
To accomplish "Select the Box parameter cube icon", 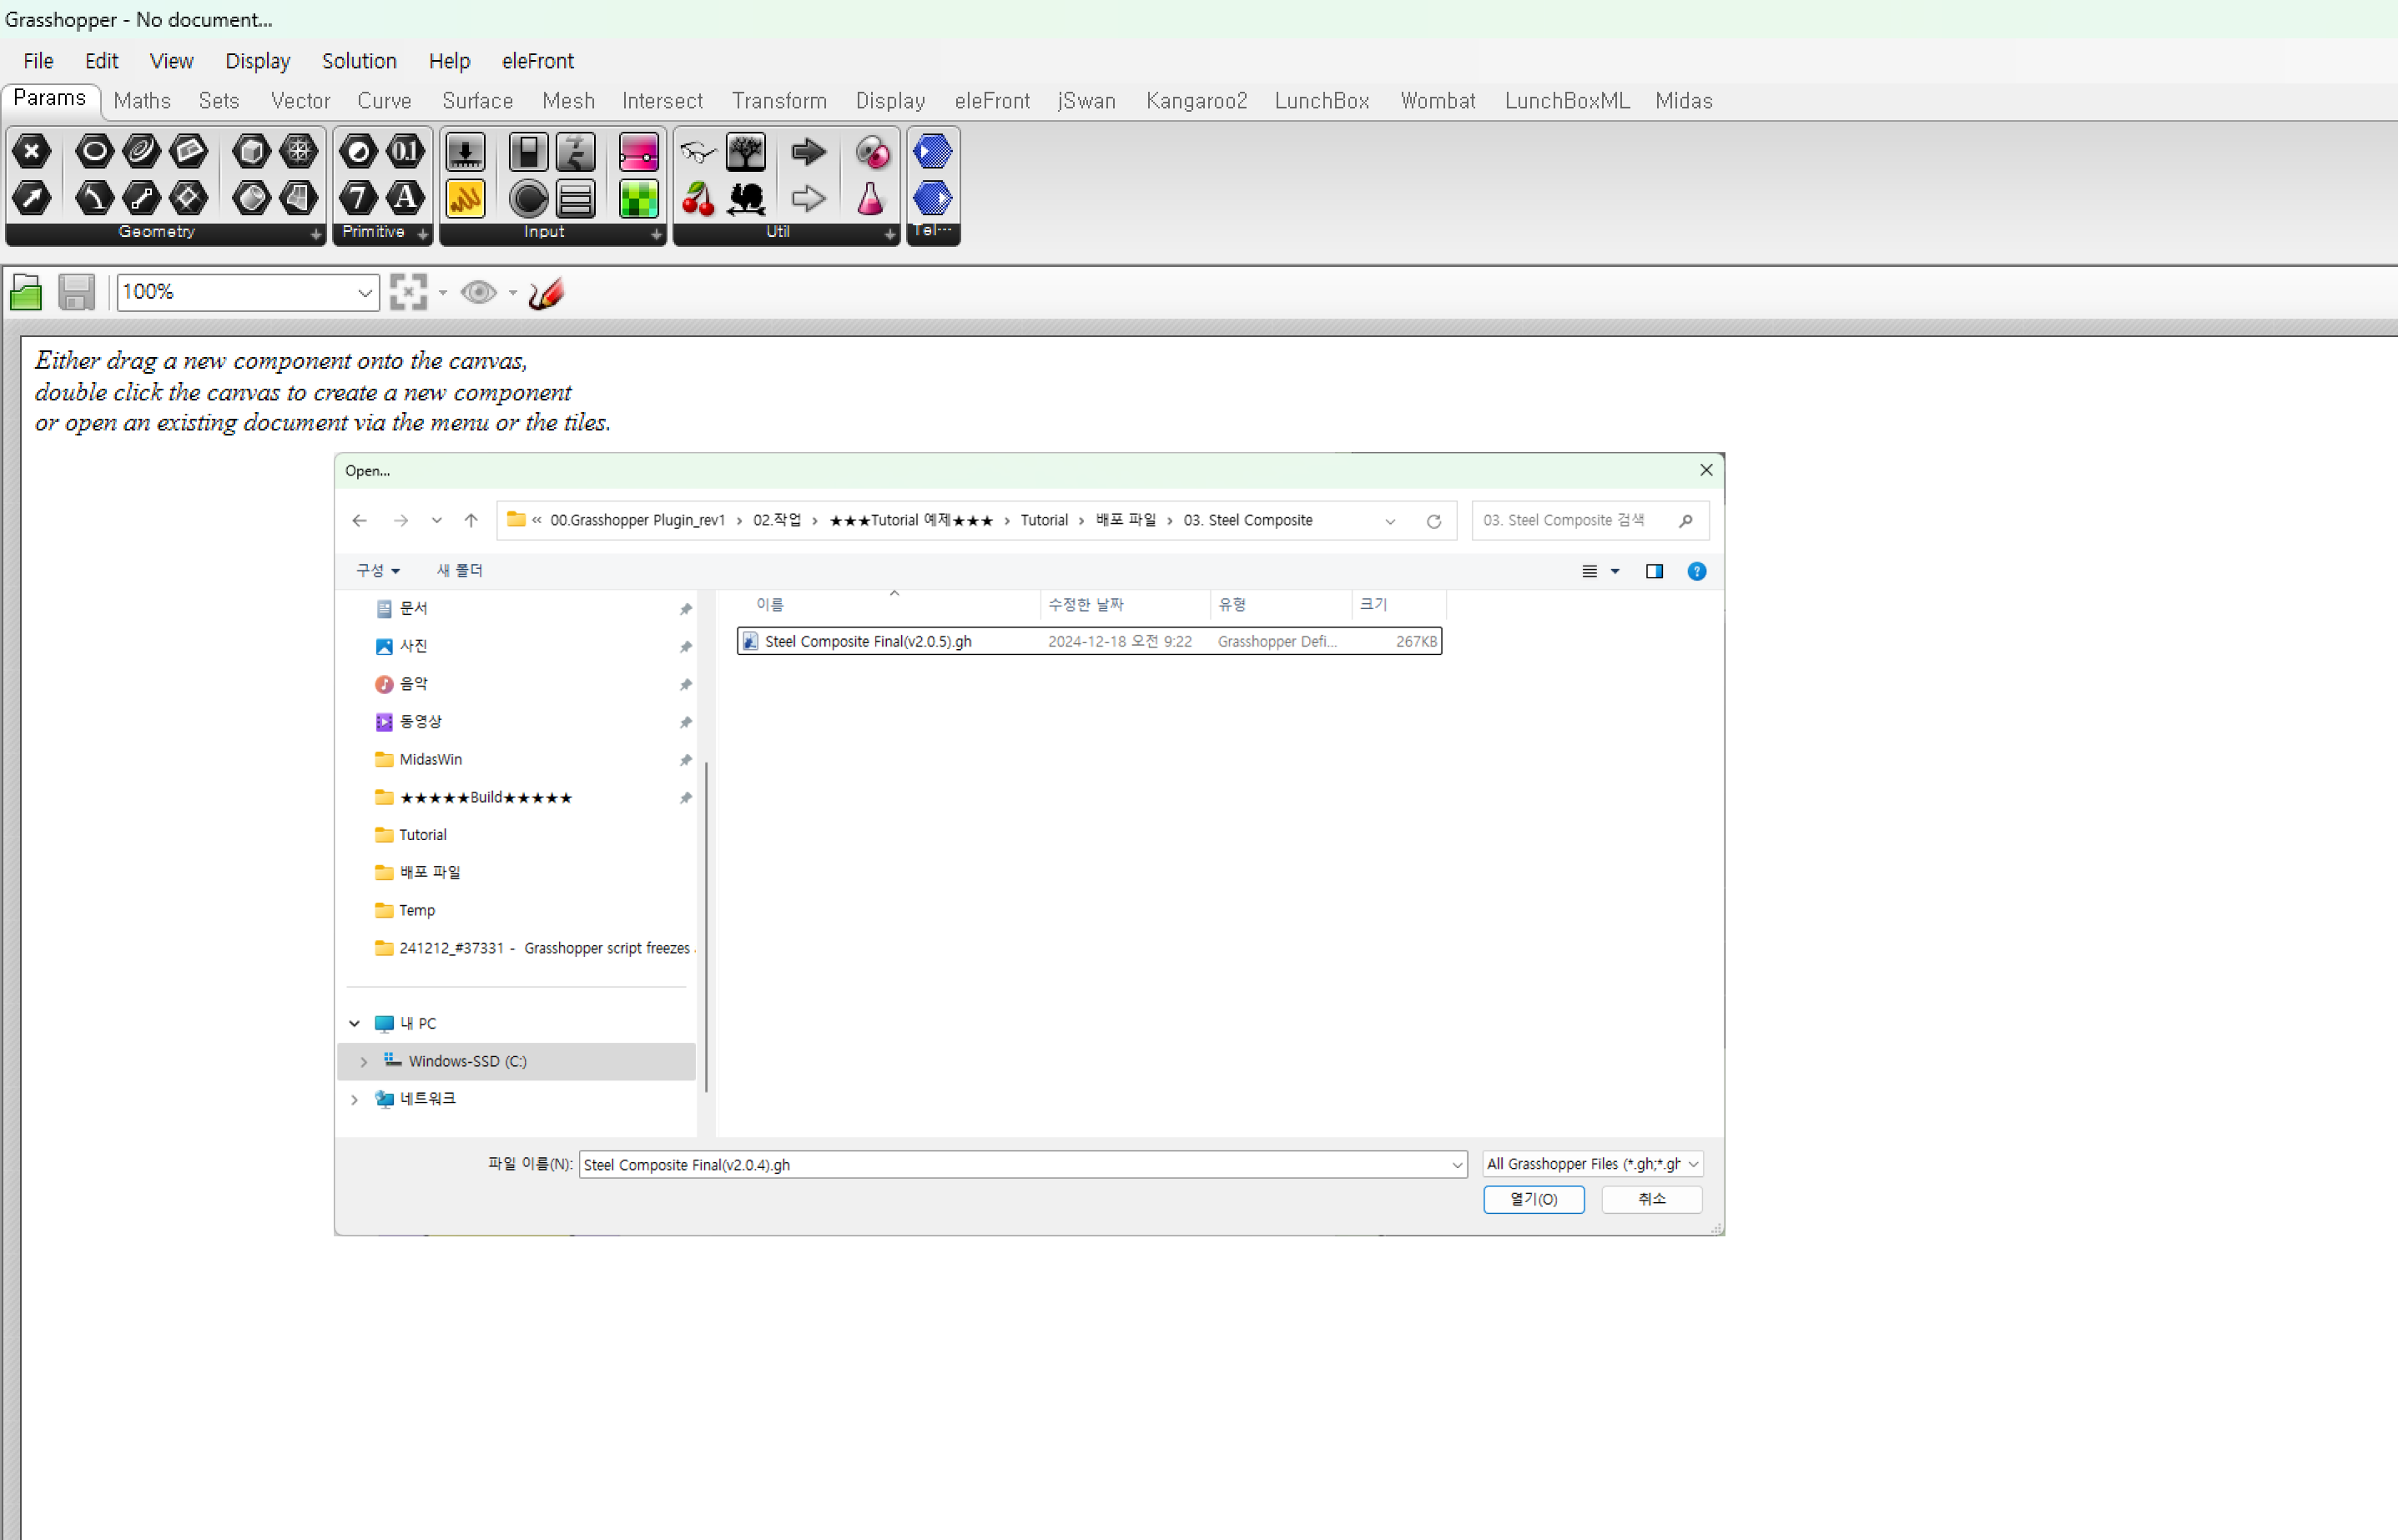I will [251, 151].
